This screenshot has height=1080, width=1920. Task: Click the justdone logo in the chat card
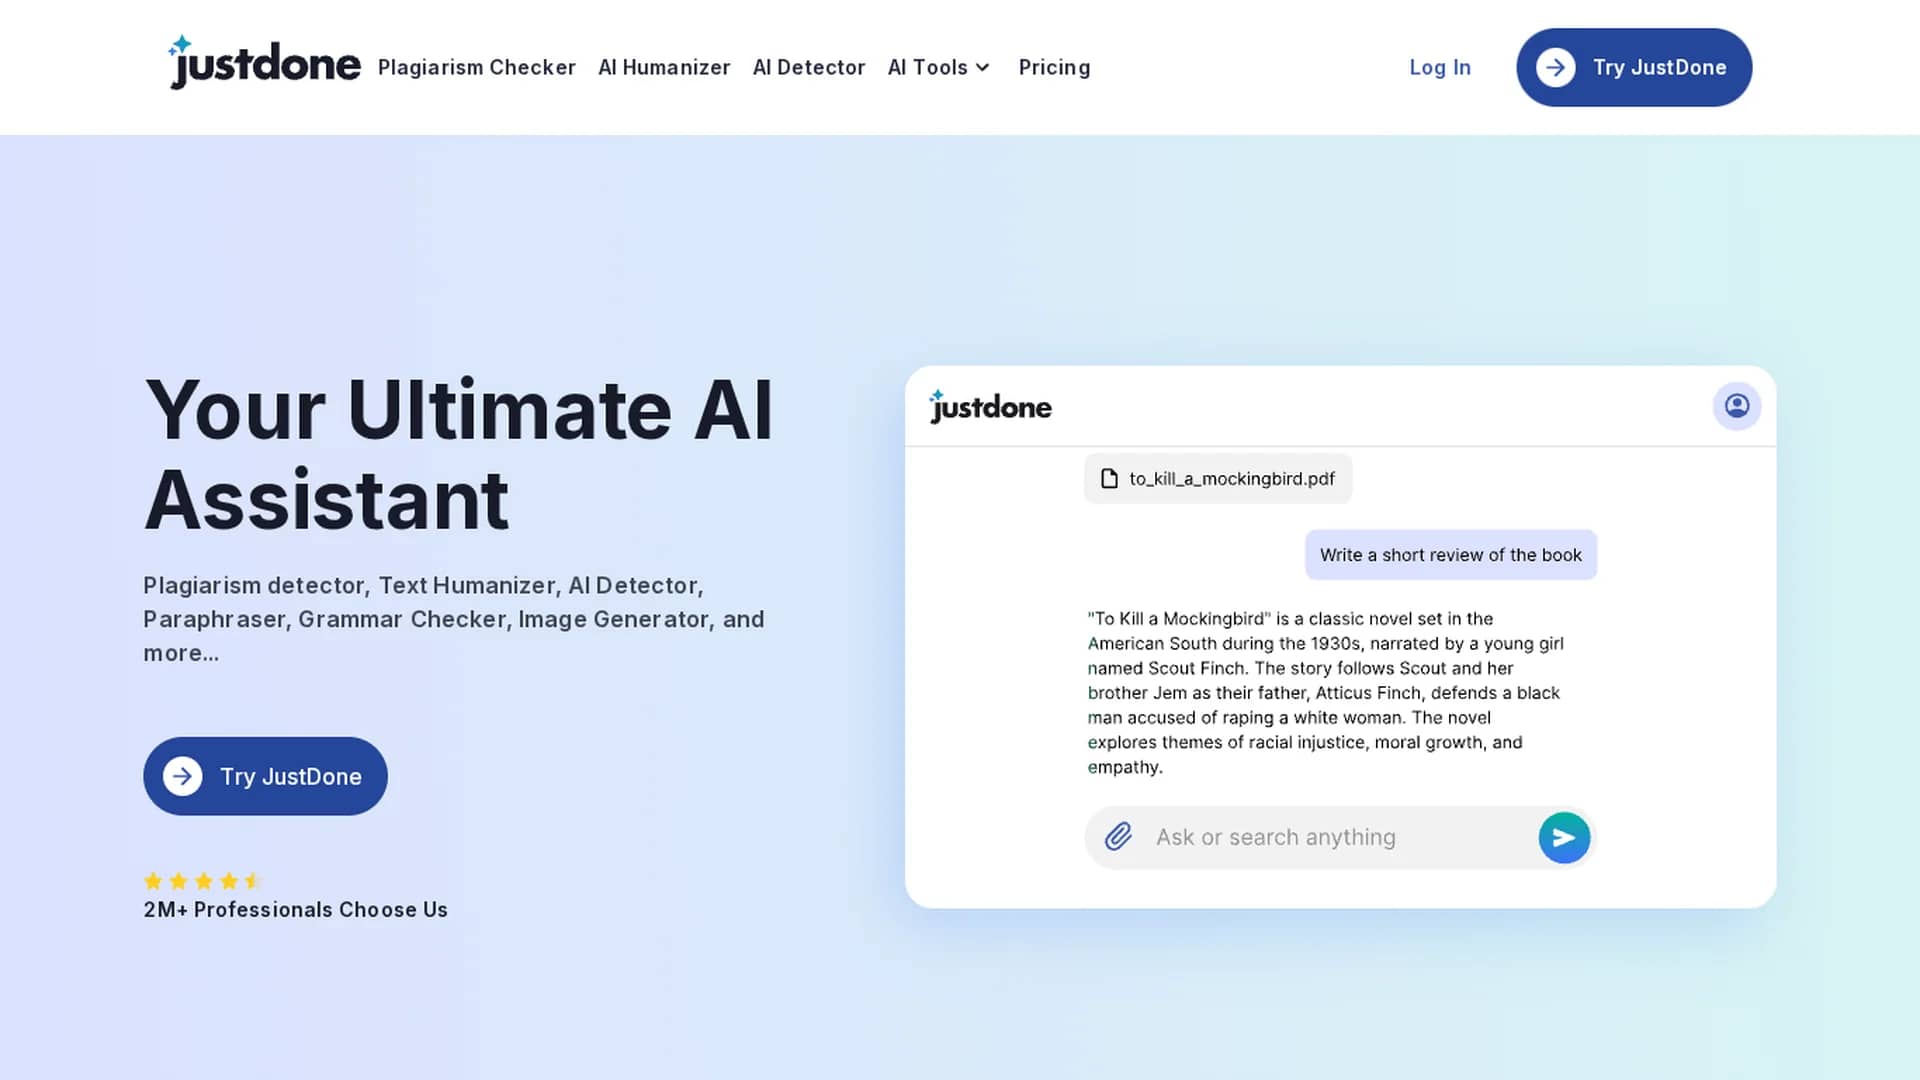coord(990,406)
